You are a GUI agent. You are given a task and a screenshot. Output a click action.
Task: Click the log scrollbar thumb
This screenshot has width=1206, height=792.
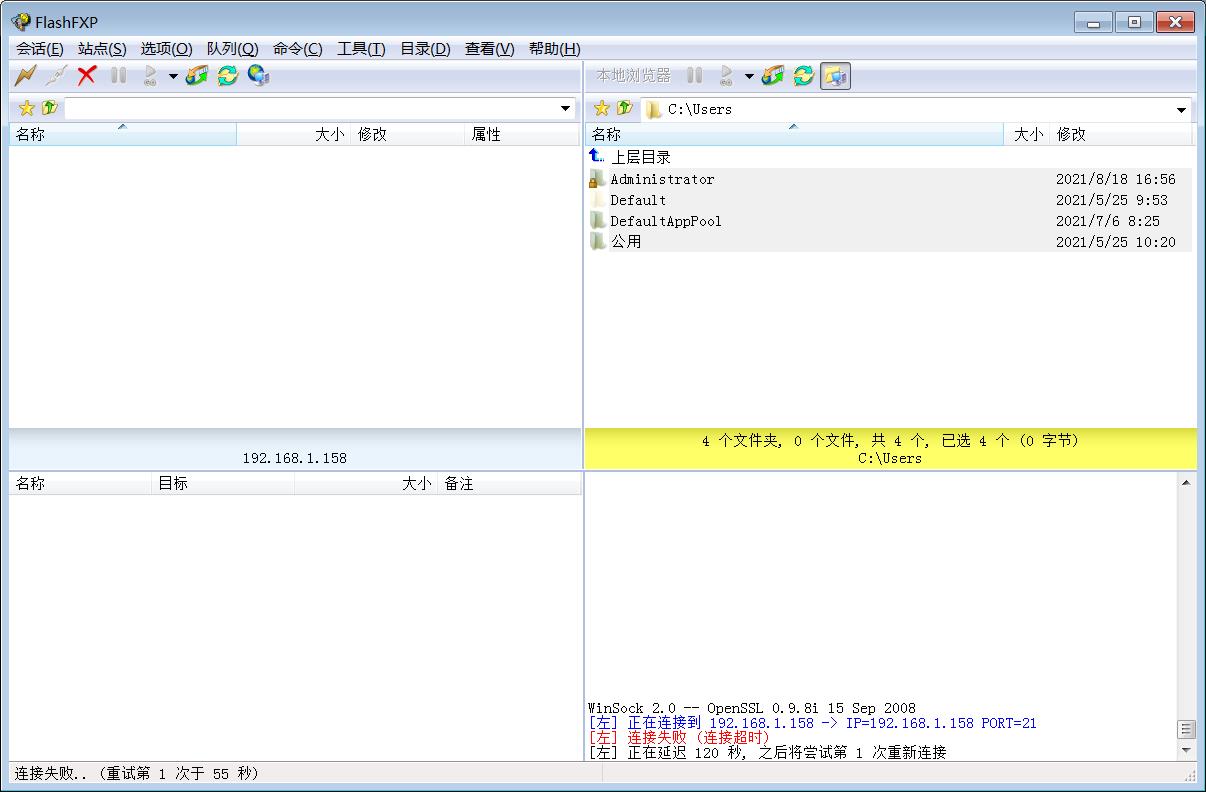(1187, 729)
